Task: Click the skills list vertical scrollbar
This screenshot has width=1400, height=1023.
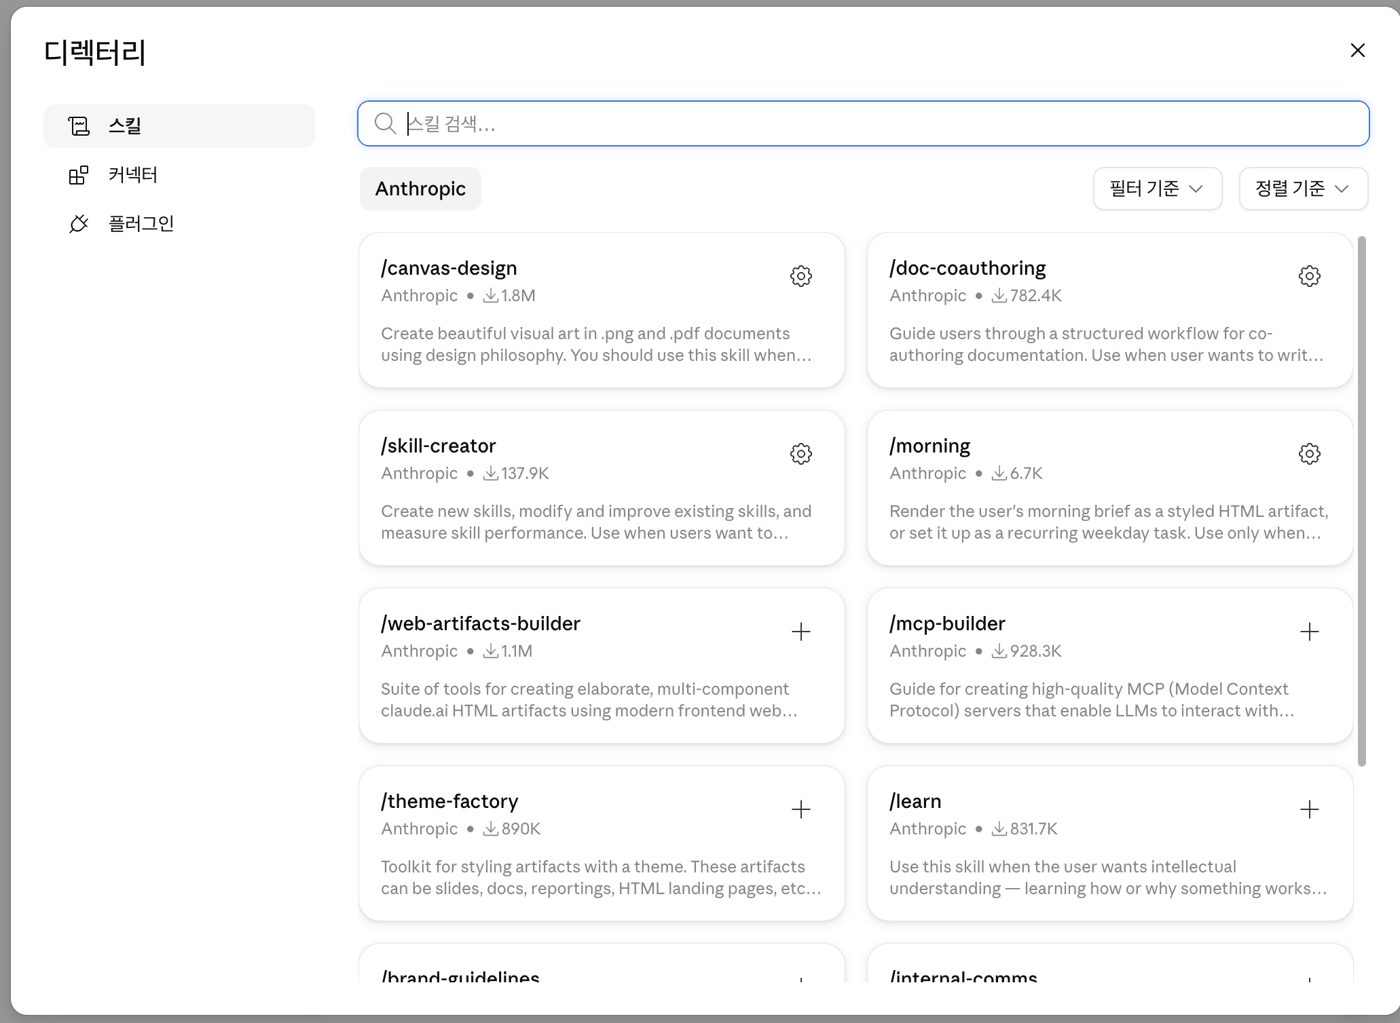Action: click(1361, 501)
